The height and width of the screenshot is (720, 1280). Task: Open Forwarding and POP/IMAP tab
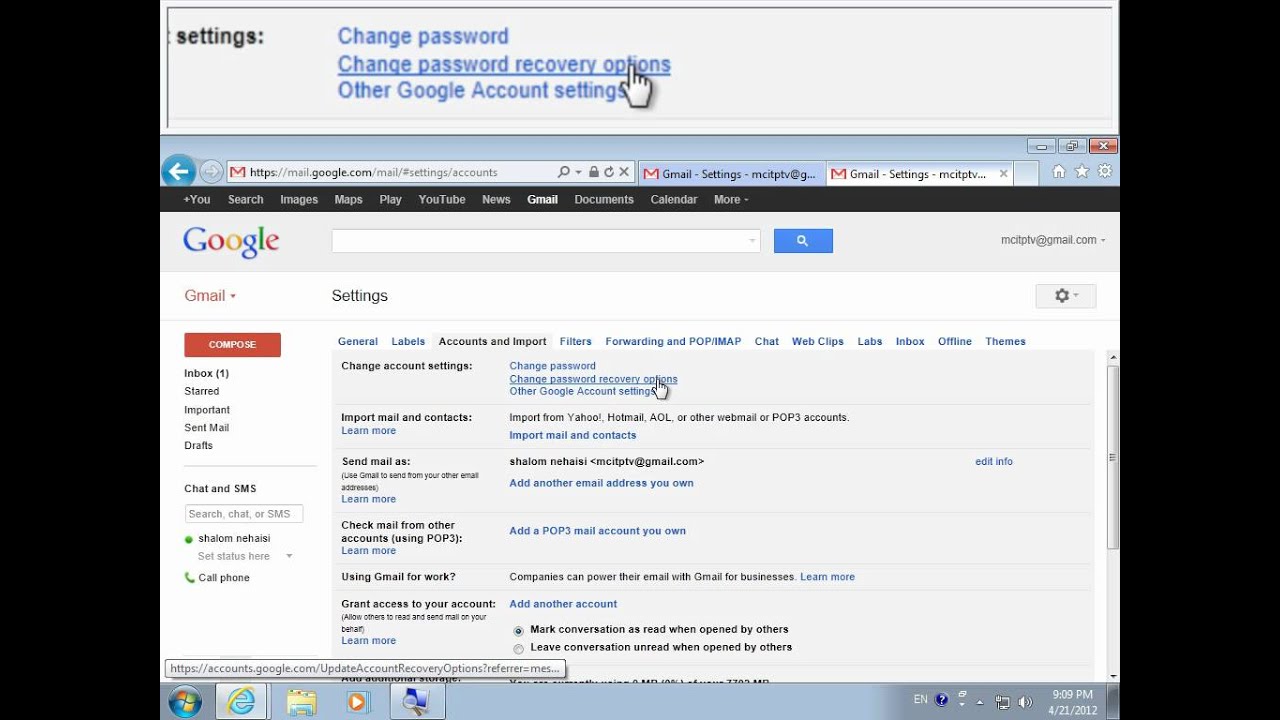pos(673,341)
